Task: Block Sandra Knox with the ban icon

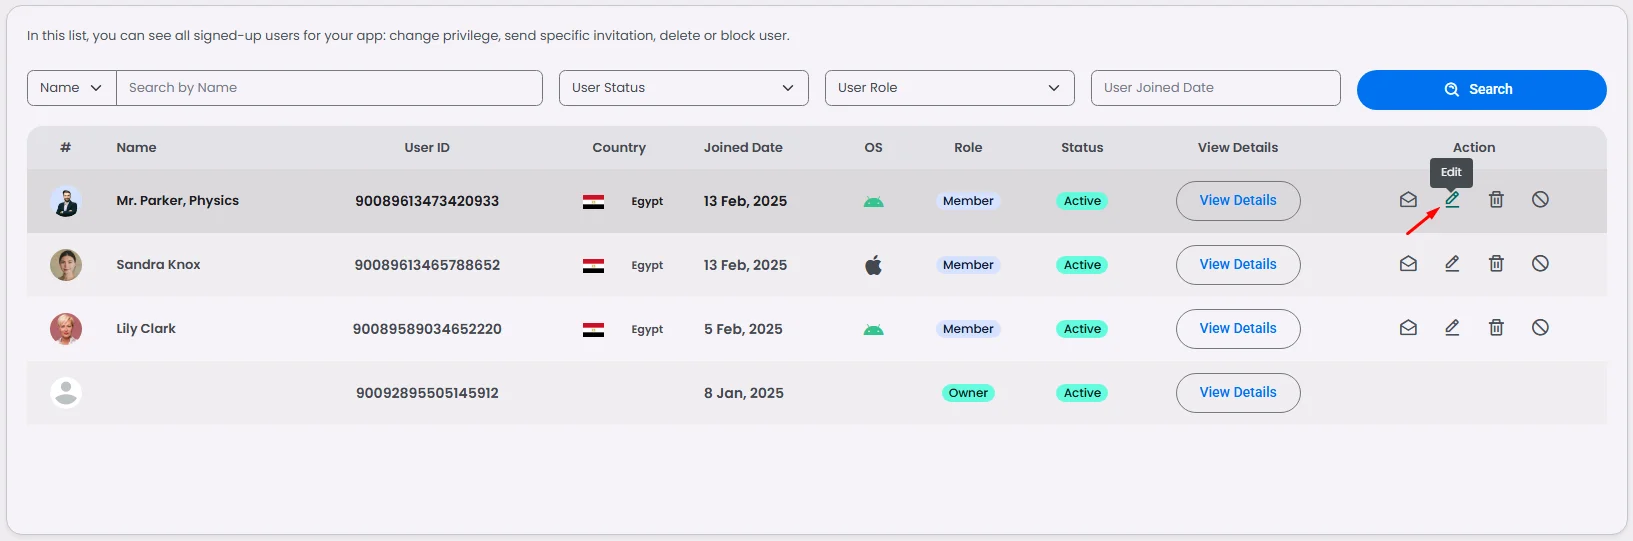Action: [1540, 264]
